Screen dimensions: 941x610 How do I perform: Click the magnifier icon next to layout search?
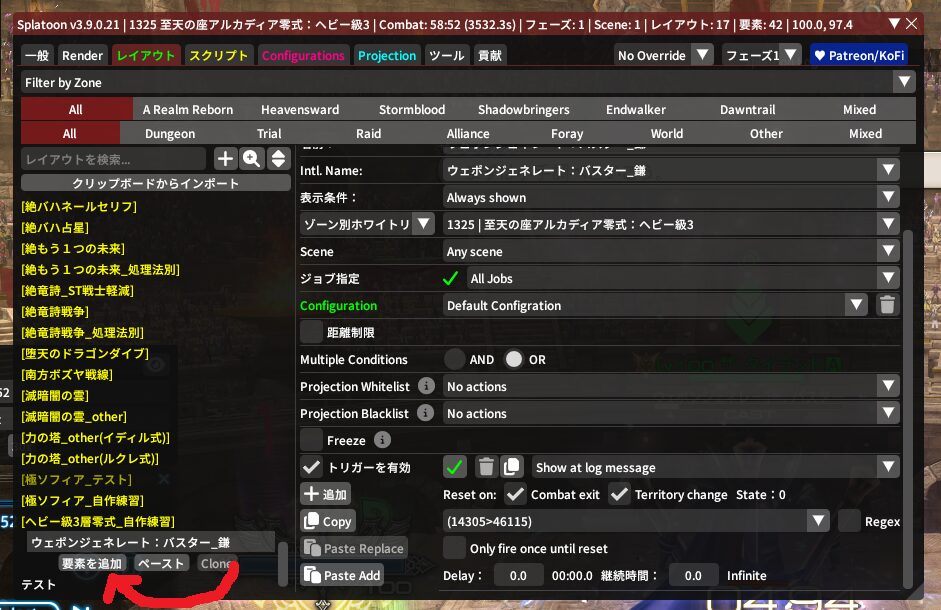click(x=251, y=158)
